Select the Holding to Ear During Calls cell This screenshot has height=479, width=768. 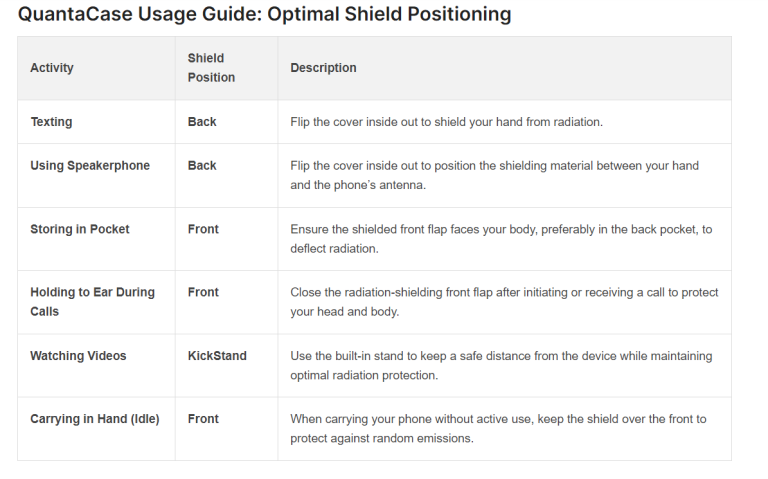click(x=92, y=302)
